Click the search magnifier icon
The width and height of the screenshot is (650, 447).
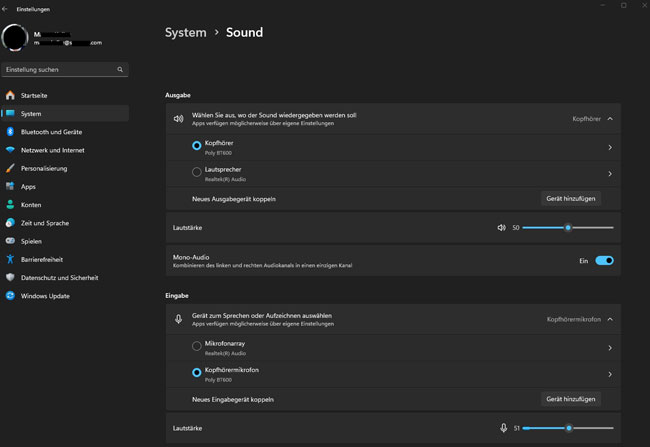click(x=121, y=70)
